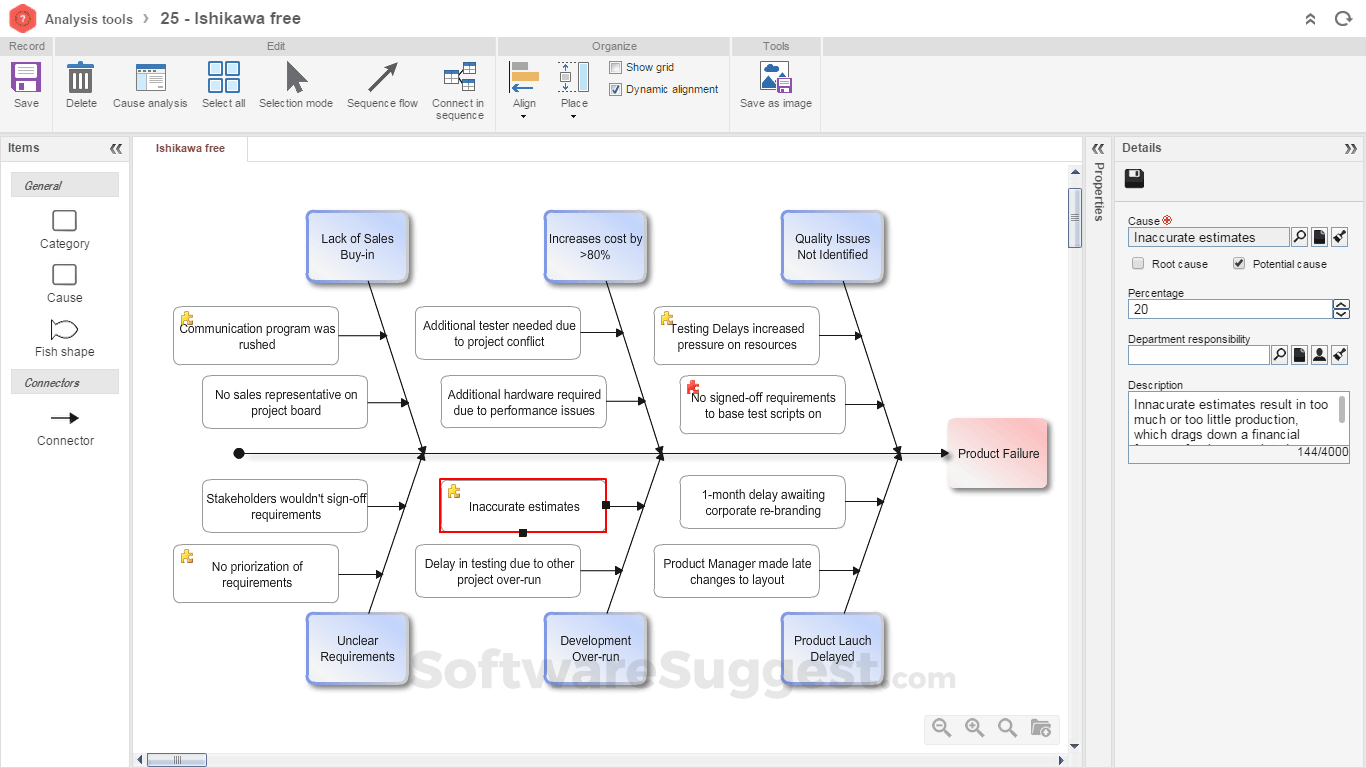
Task: Click the folder icon in canvas zoom bar
Action: (x=1041, y=728)
